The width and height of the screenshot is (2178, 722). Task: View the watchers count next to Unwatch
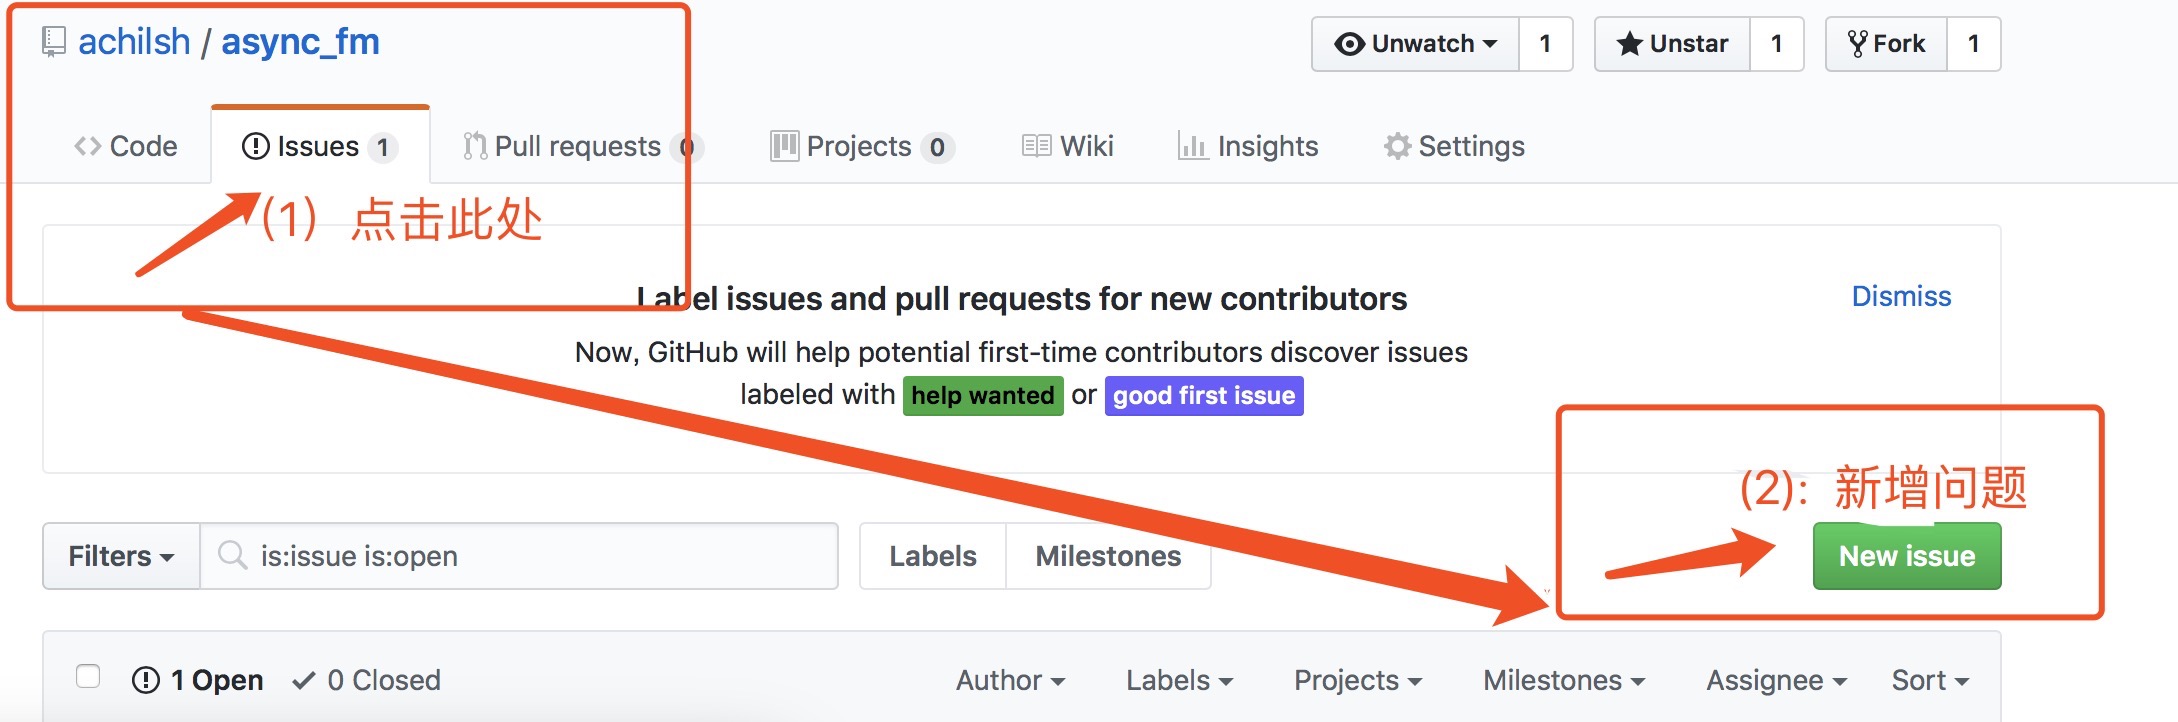[1545, 44]
